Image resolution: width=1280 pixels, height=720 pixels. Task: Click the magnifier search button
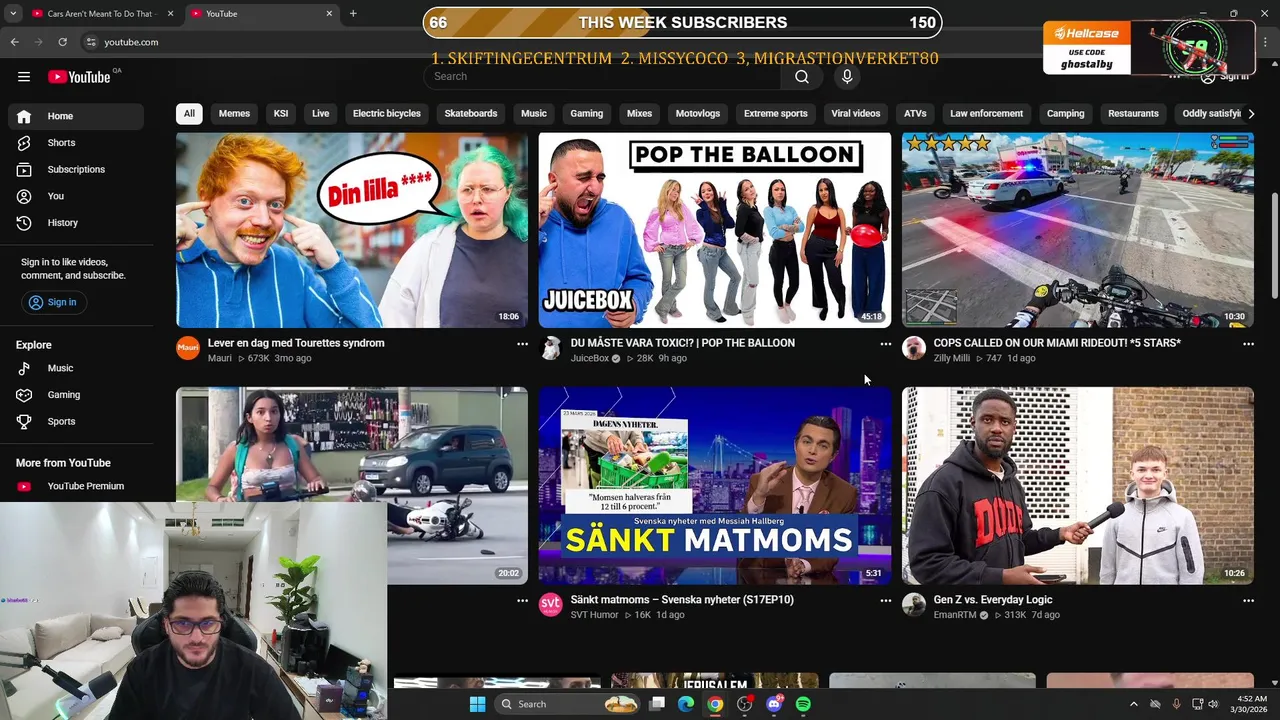tap(802, 77)
